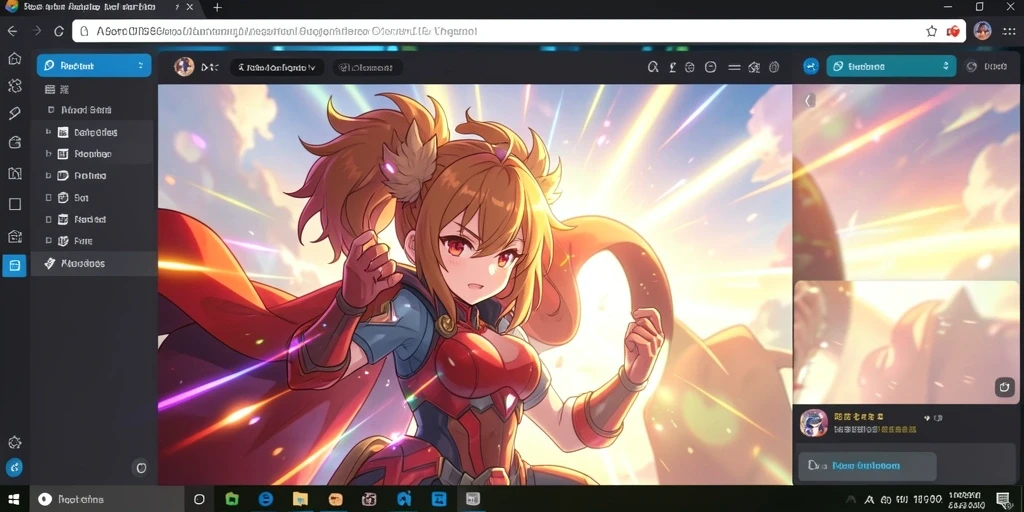This screenshot has height=512, width=1024.
Task: Tick the checkbox of the top sidebar list entry
Action: [x=51, y=110]
